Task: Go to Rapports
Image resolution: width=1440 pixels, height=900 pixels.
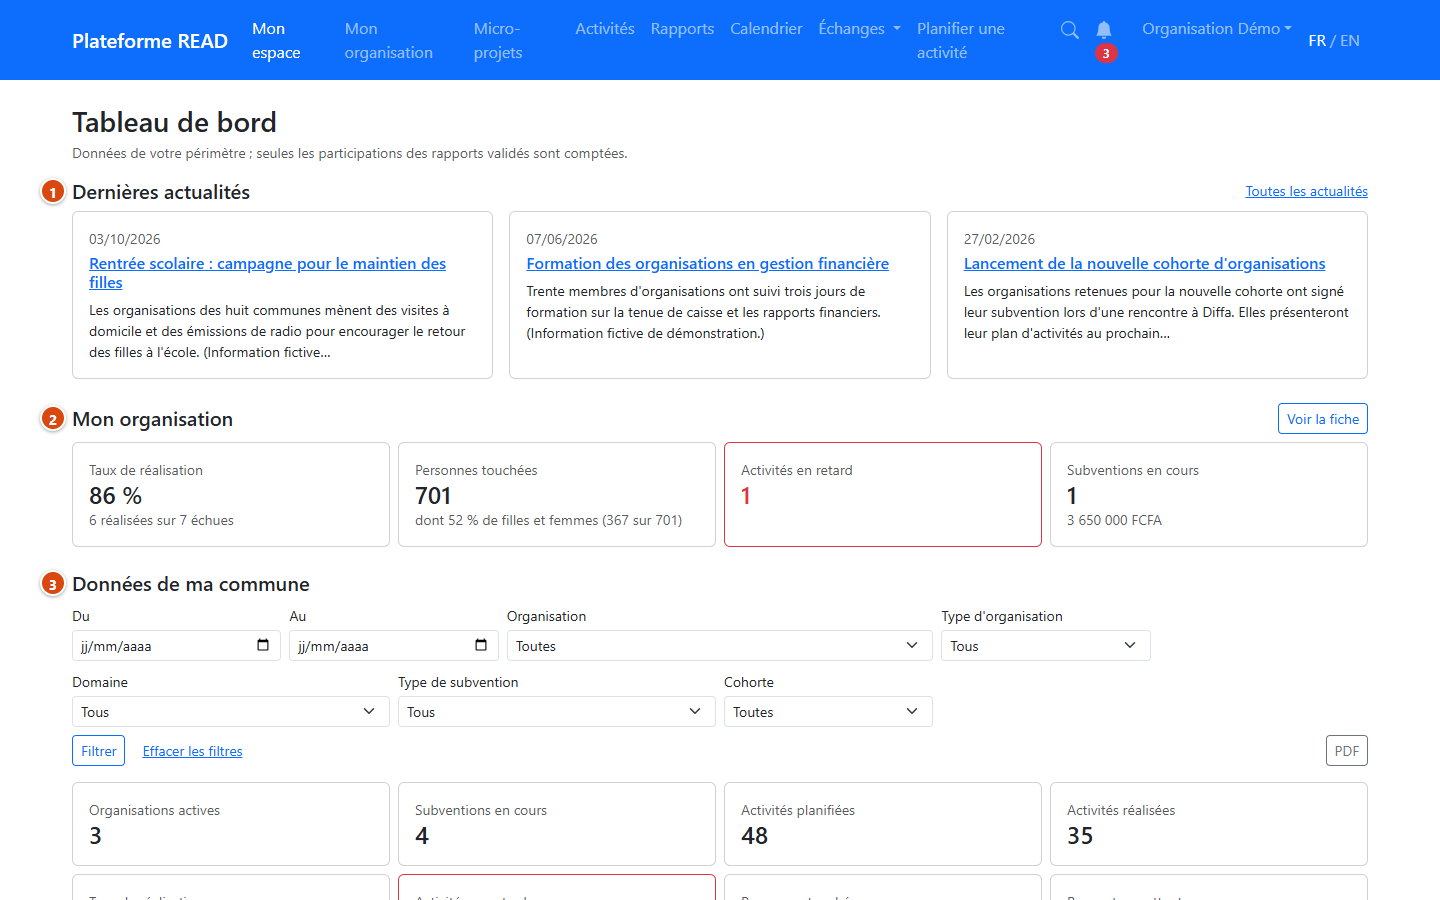Action: pos(682,28)
